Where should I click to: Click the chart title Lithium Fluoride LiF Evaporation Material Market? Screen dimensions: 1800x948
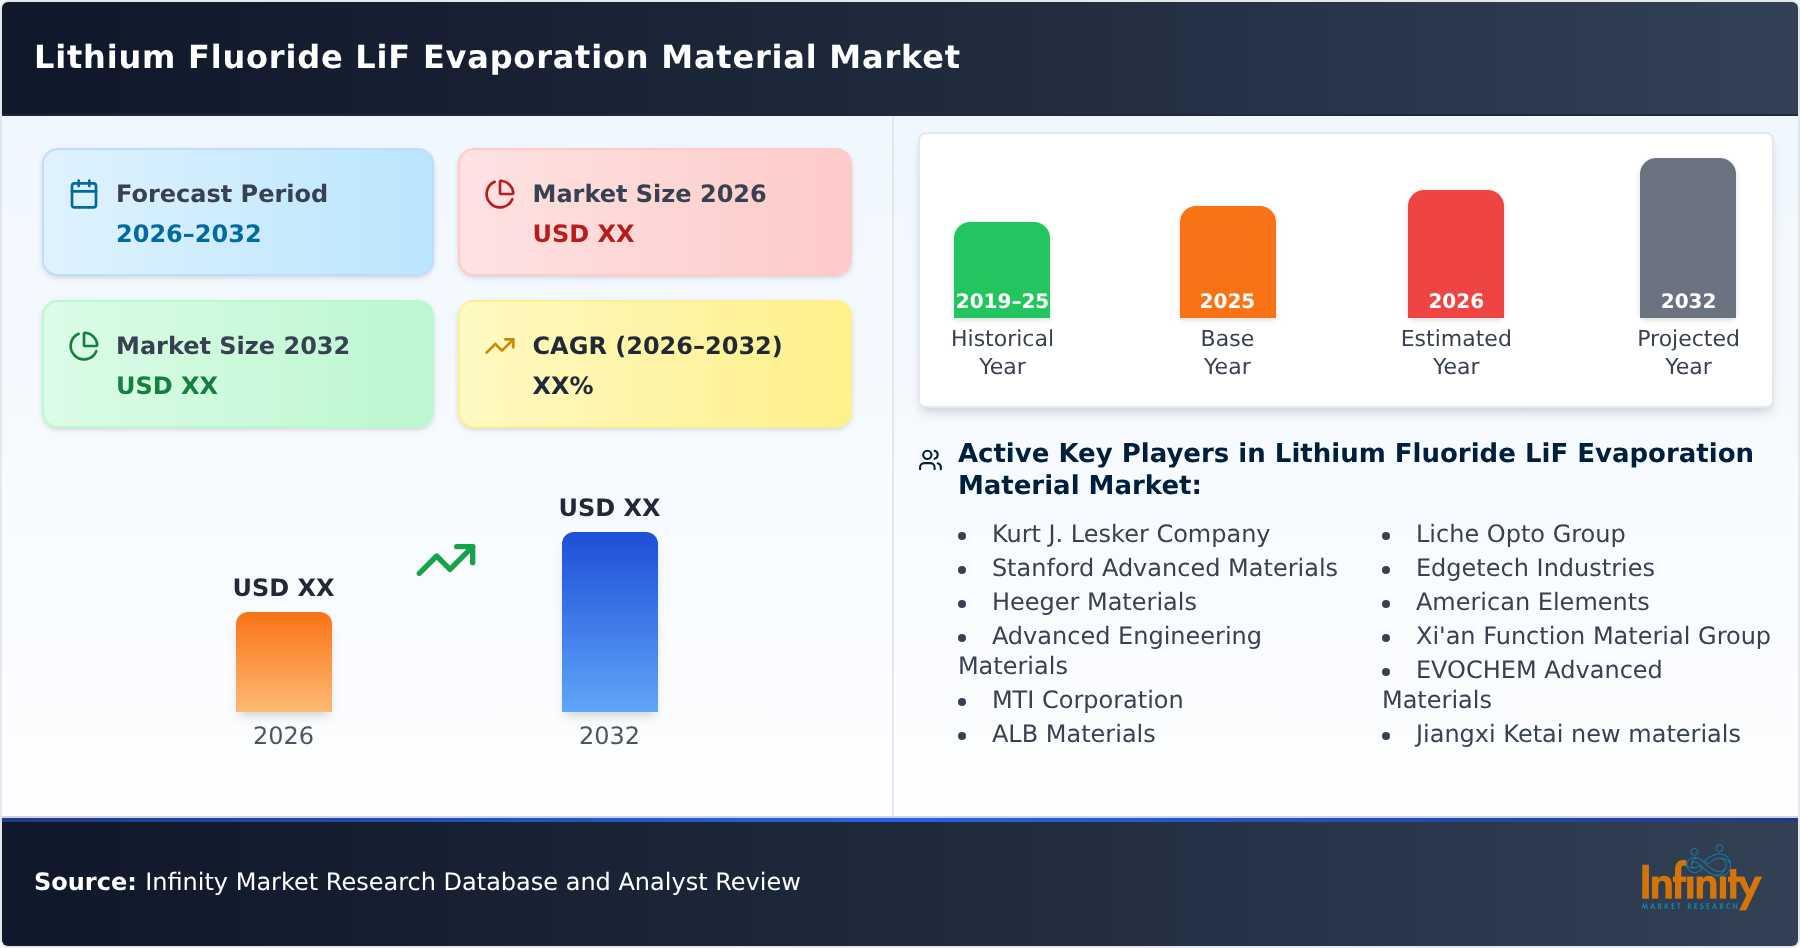[x=497, y=57]
